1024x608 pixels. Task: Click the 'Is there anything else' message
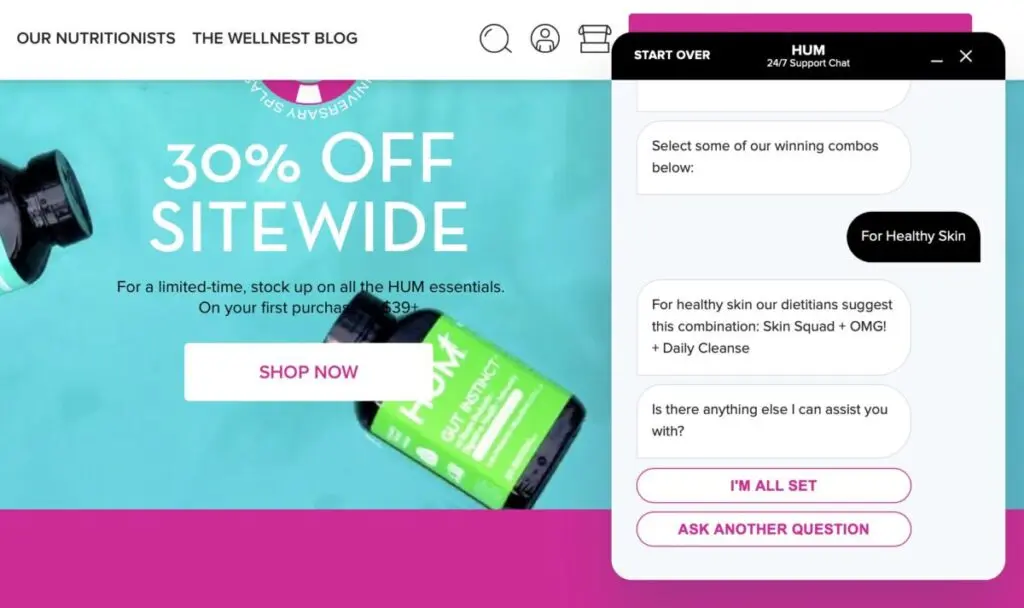click(x=773, y=421)
